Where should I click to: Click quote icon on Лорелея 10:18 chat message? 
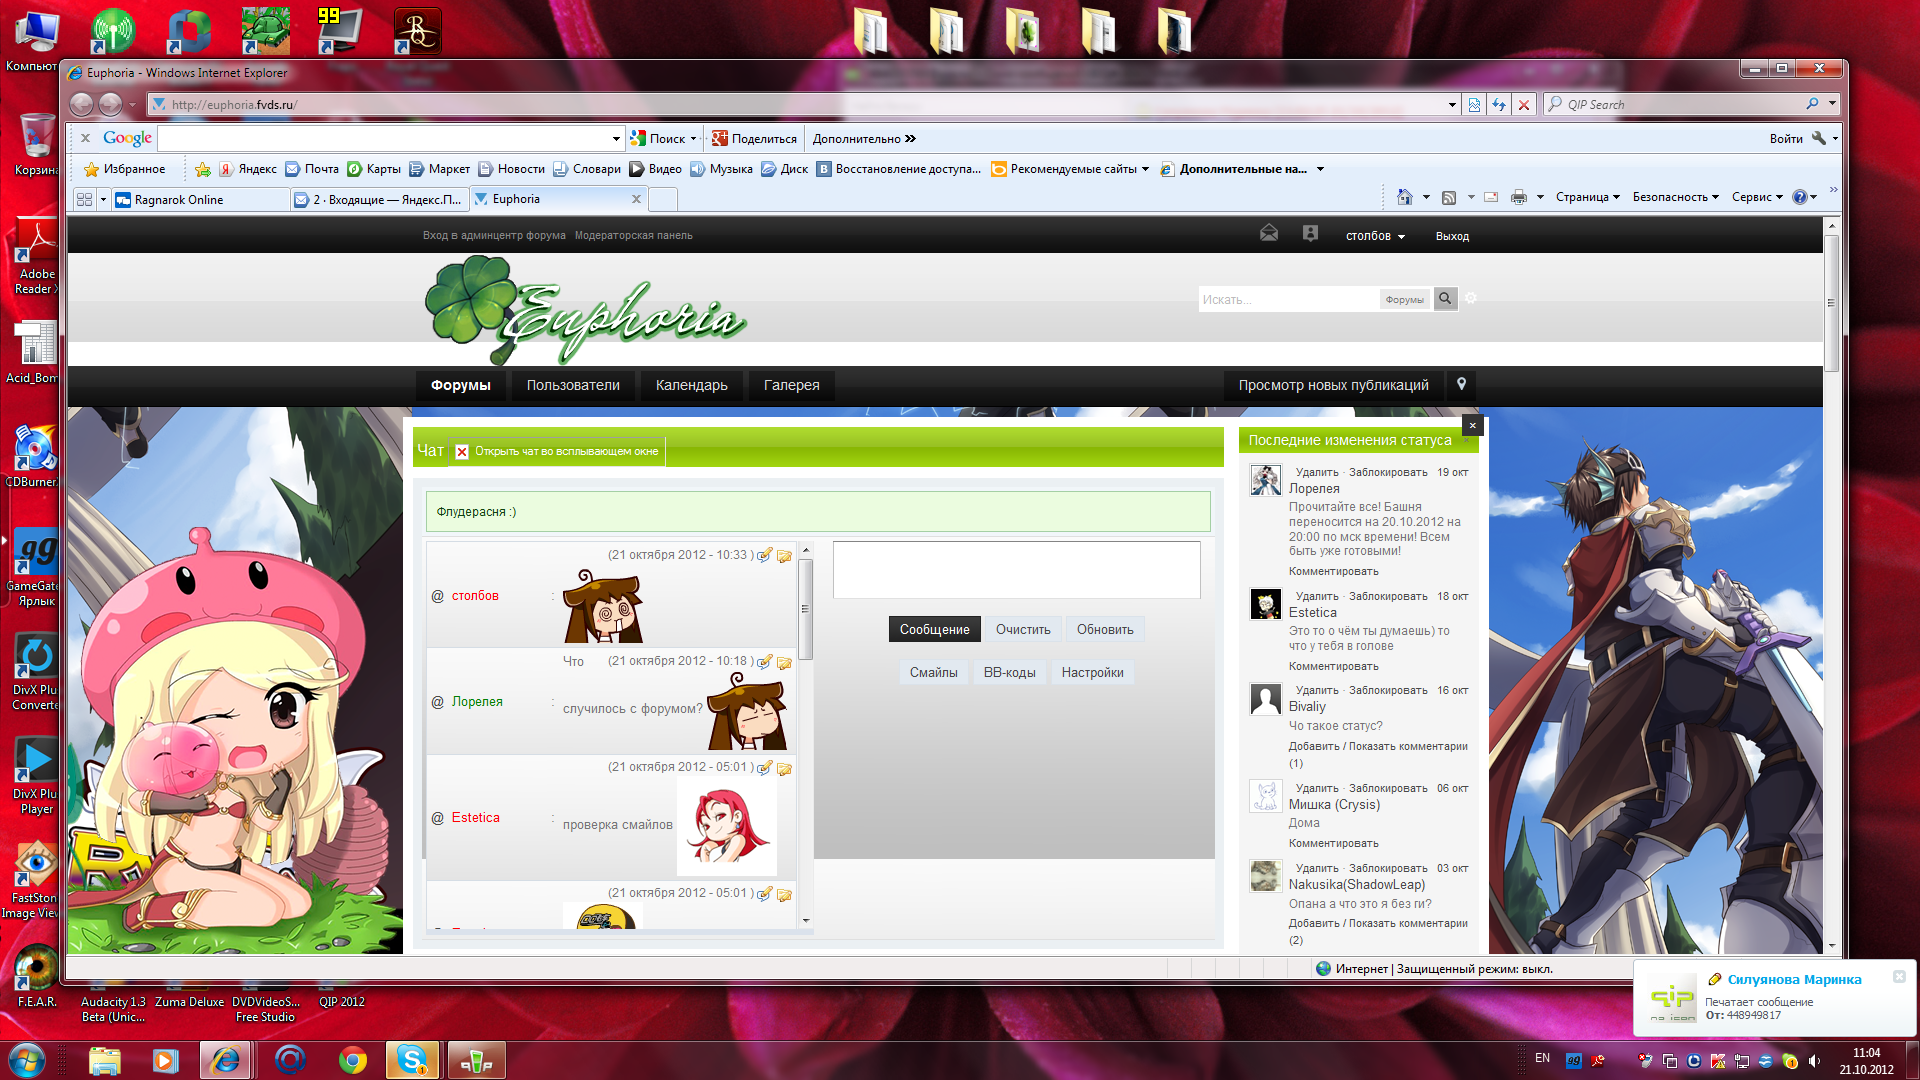point(785,662)
